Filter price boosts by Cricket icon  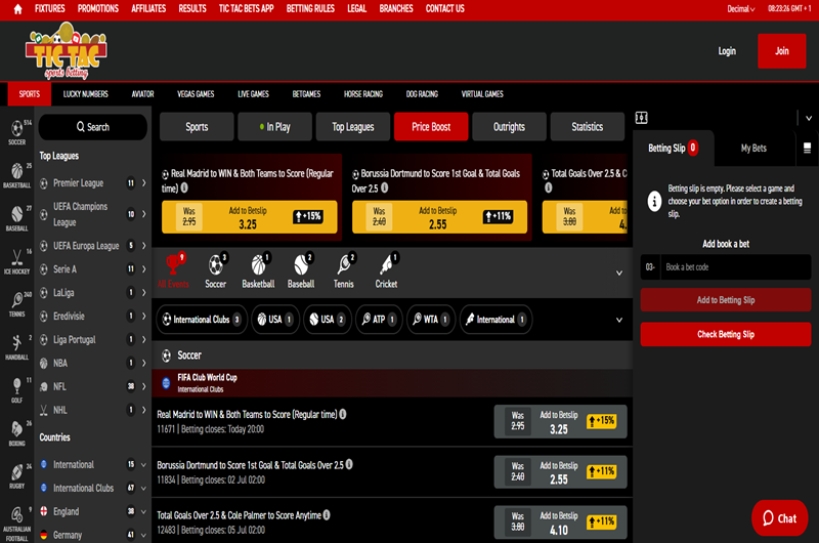(387, 270)
